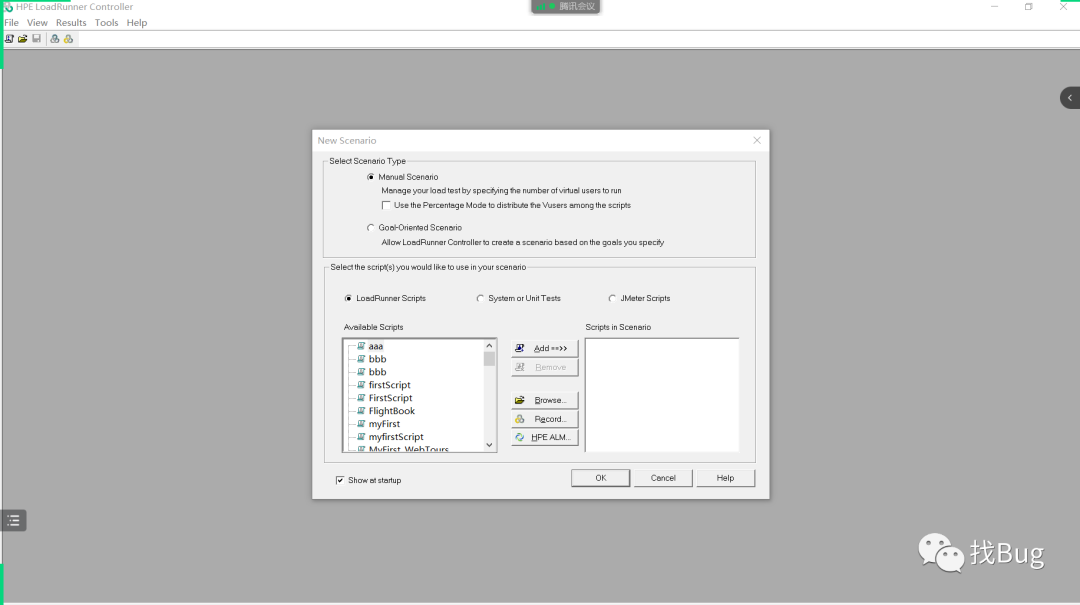The width and height of the screenshot is (1080, 605).
Task: Expand the collapsed side panel arrow at right edge
Action: click(1070, 98)
